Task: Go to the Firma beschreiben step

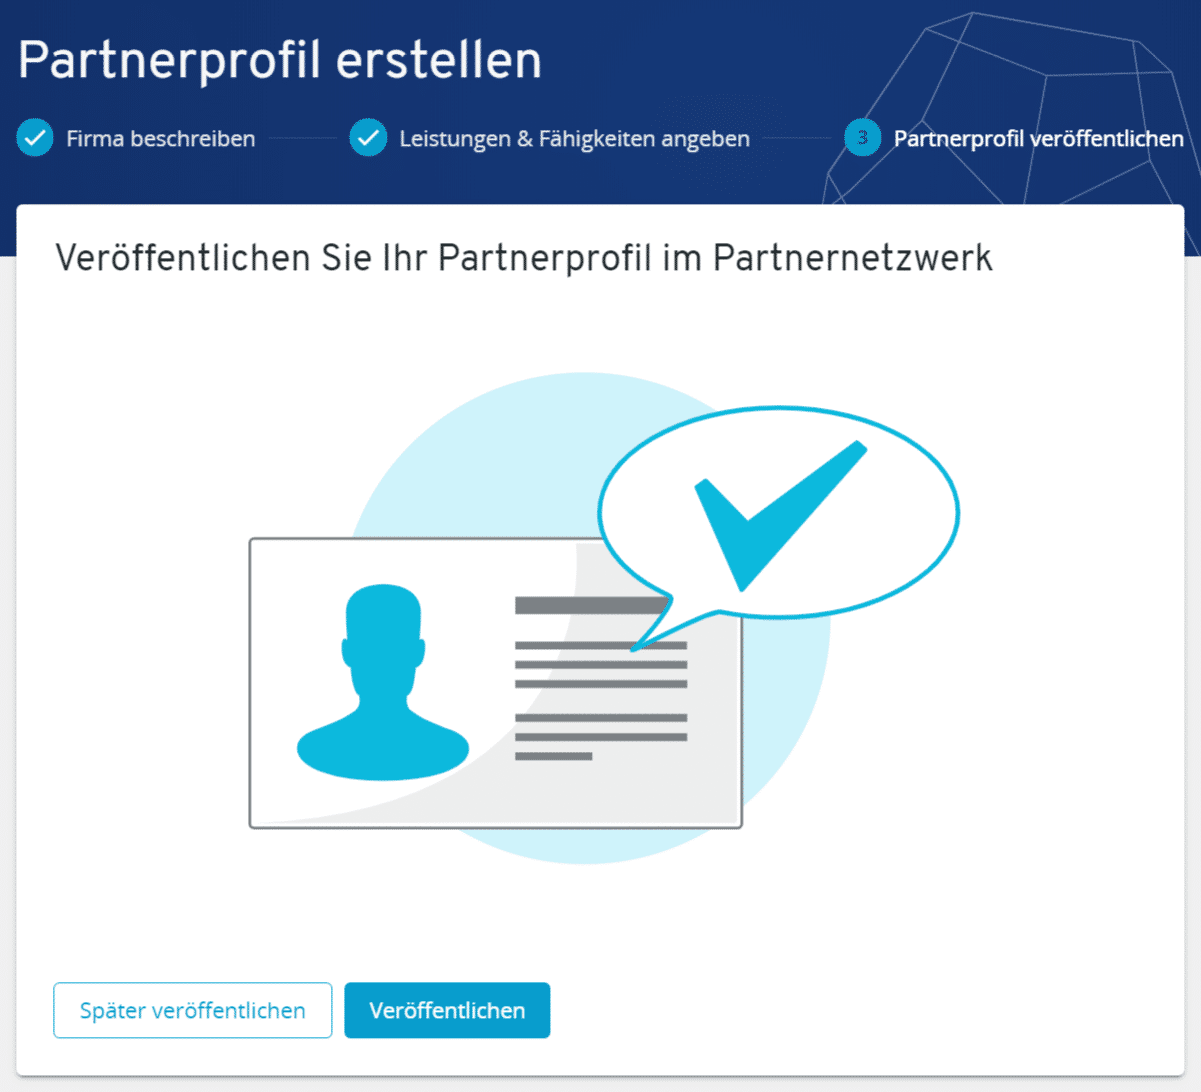Action: pyautogui.click(x=160, y=139)
